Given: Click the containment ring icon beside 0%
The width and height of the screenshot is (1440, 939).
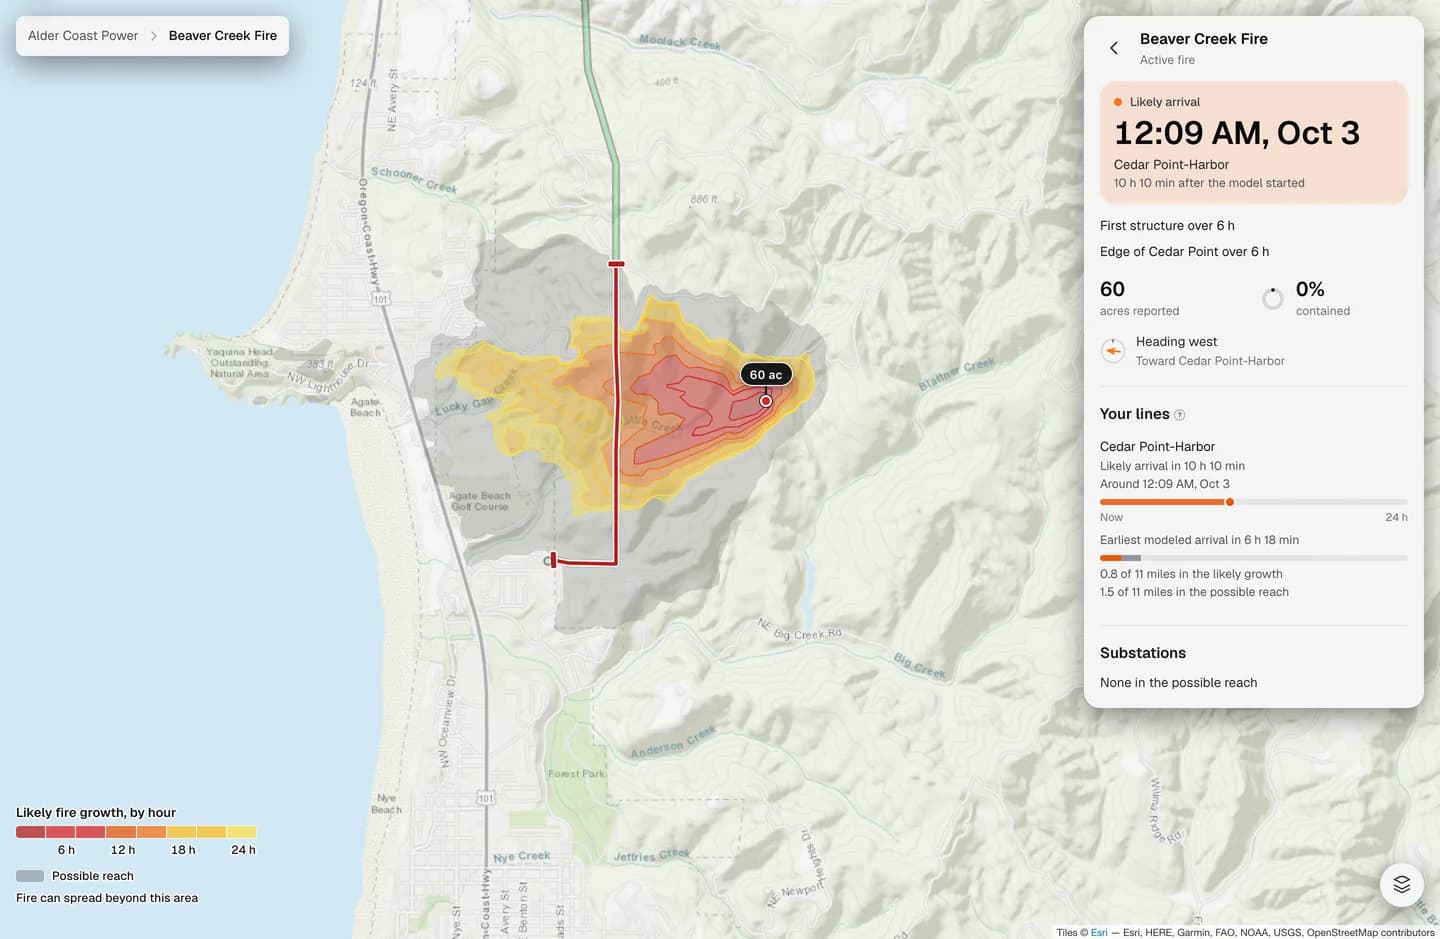Looking at the screenshot, I should (1273, 298).
